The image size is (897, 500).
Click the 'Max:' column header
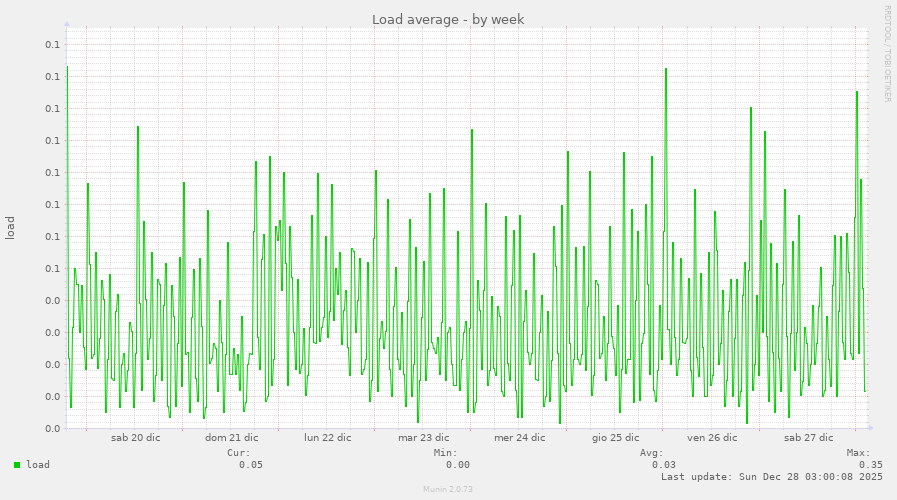[x=859, y=453]
